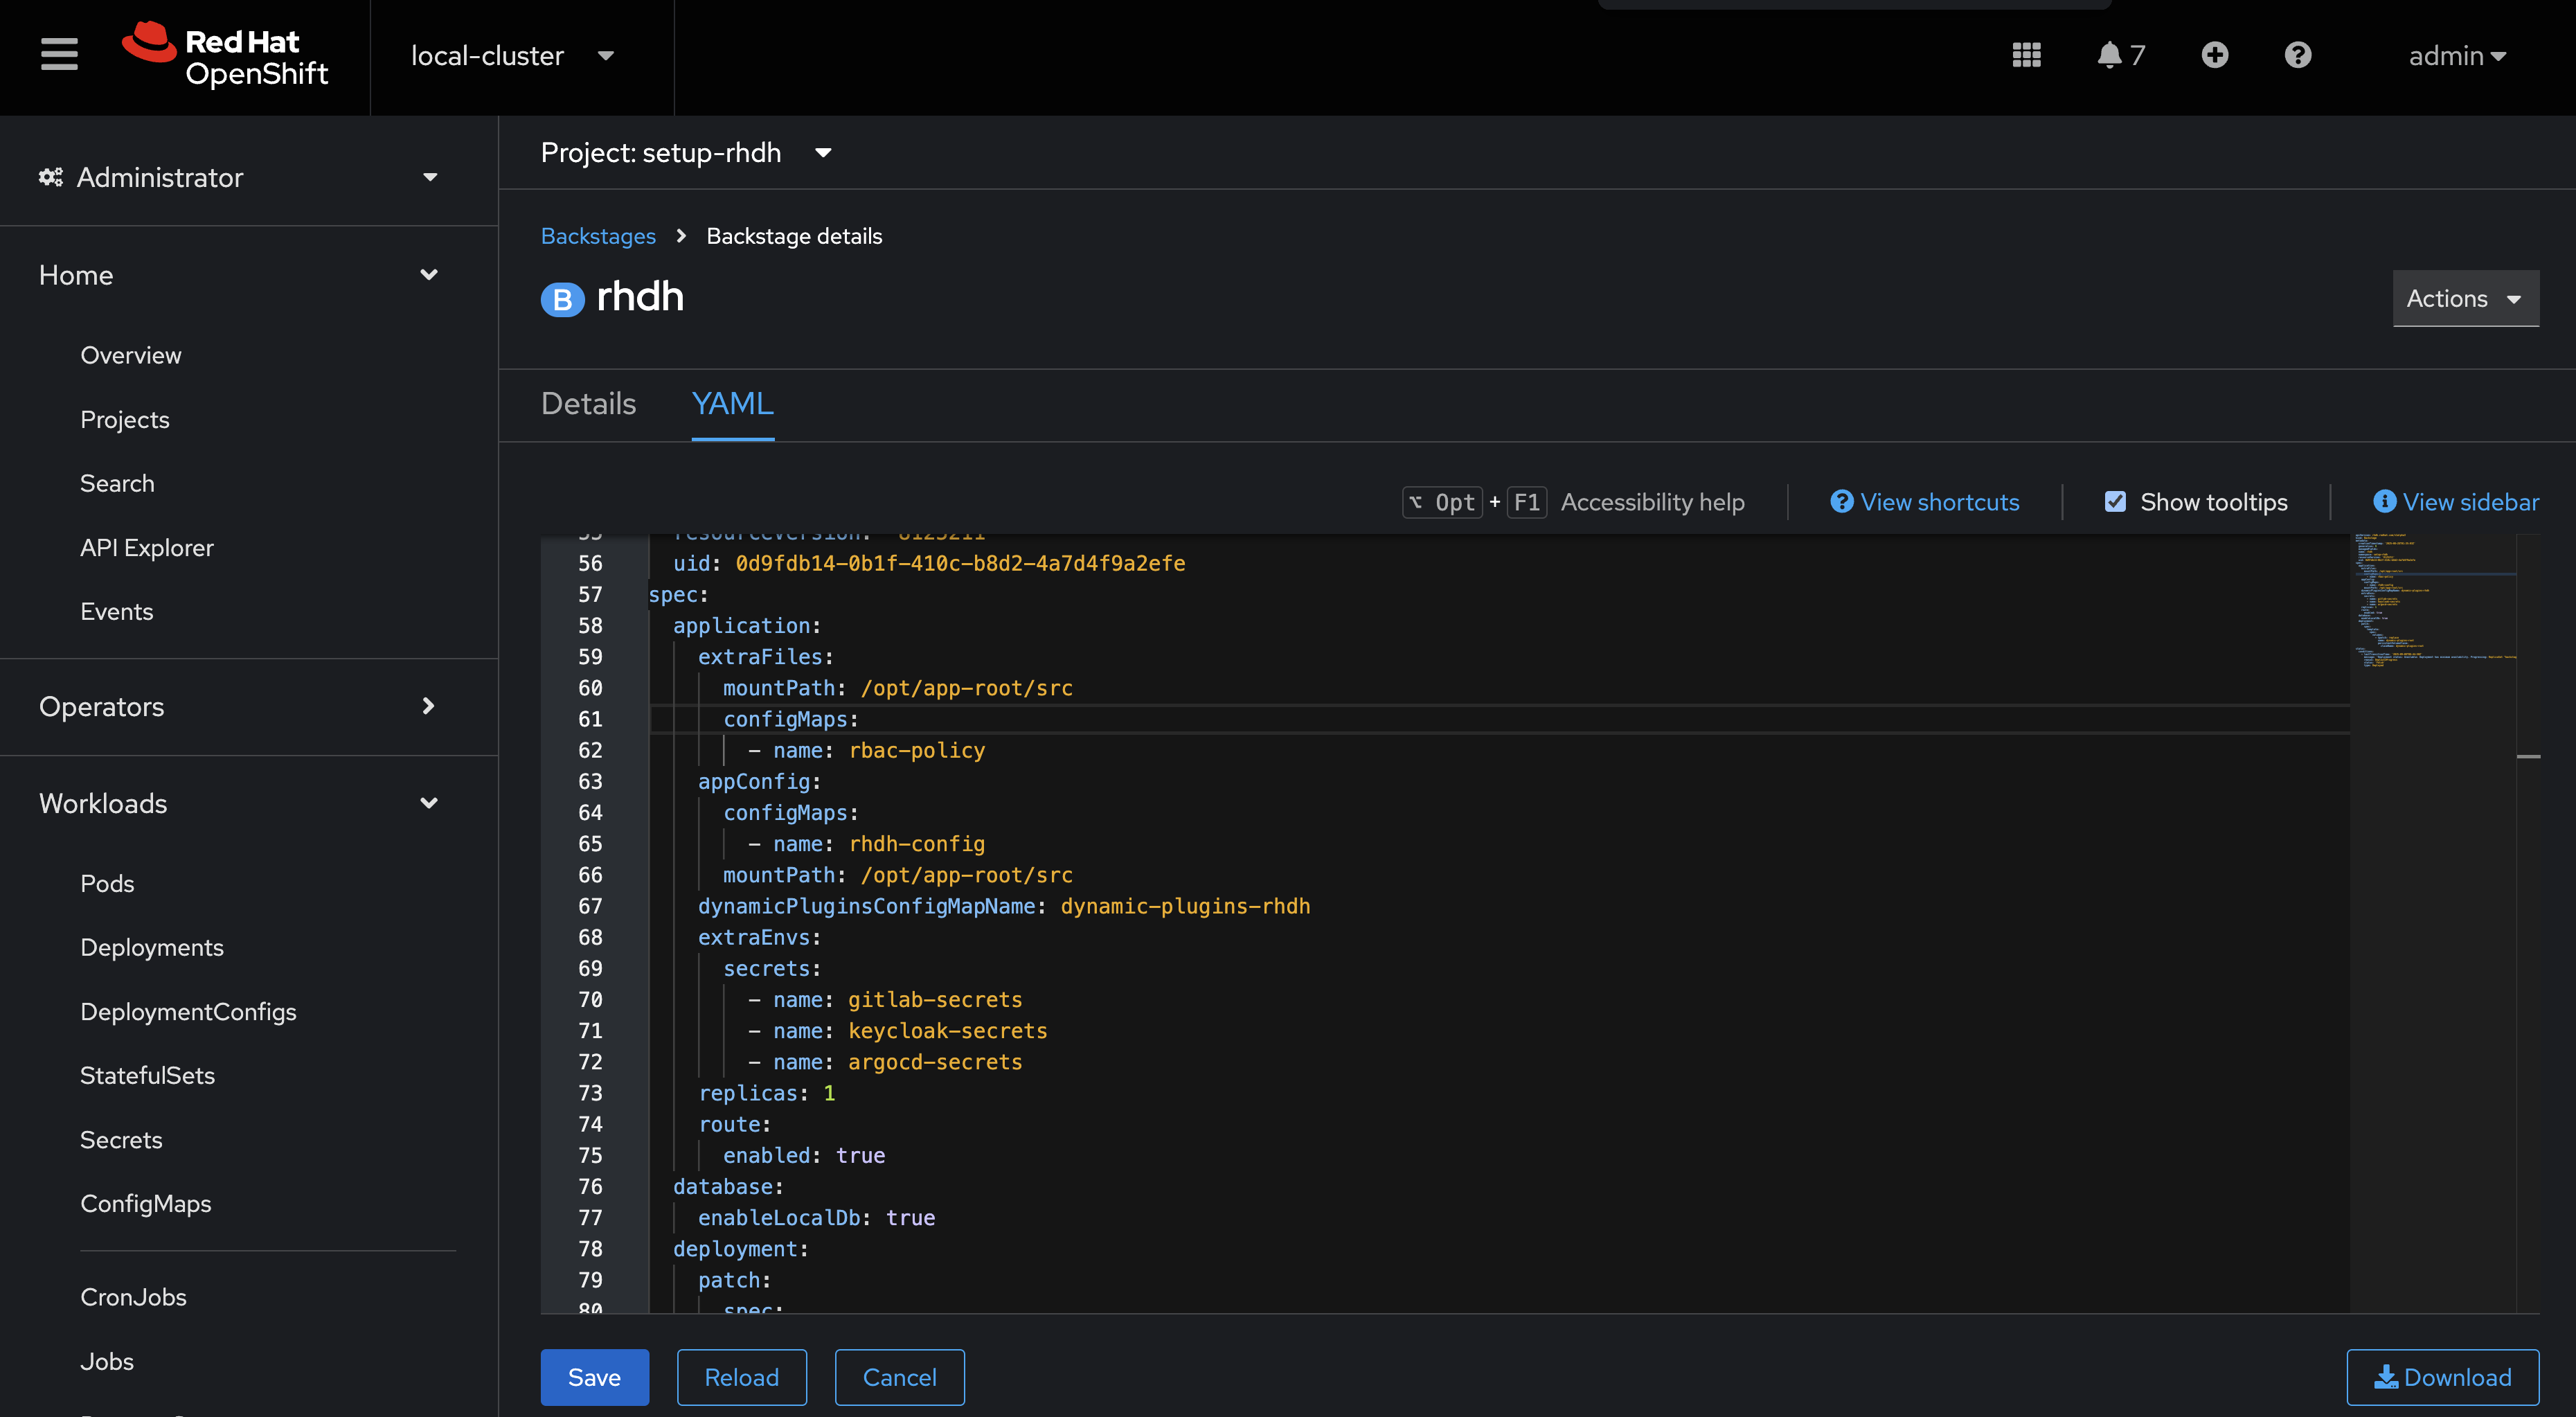
Task: Open the admin user menu
Action: pos(2457,56)
